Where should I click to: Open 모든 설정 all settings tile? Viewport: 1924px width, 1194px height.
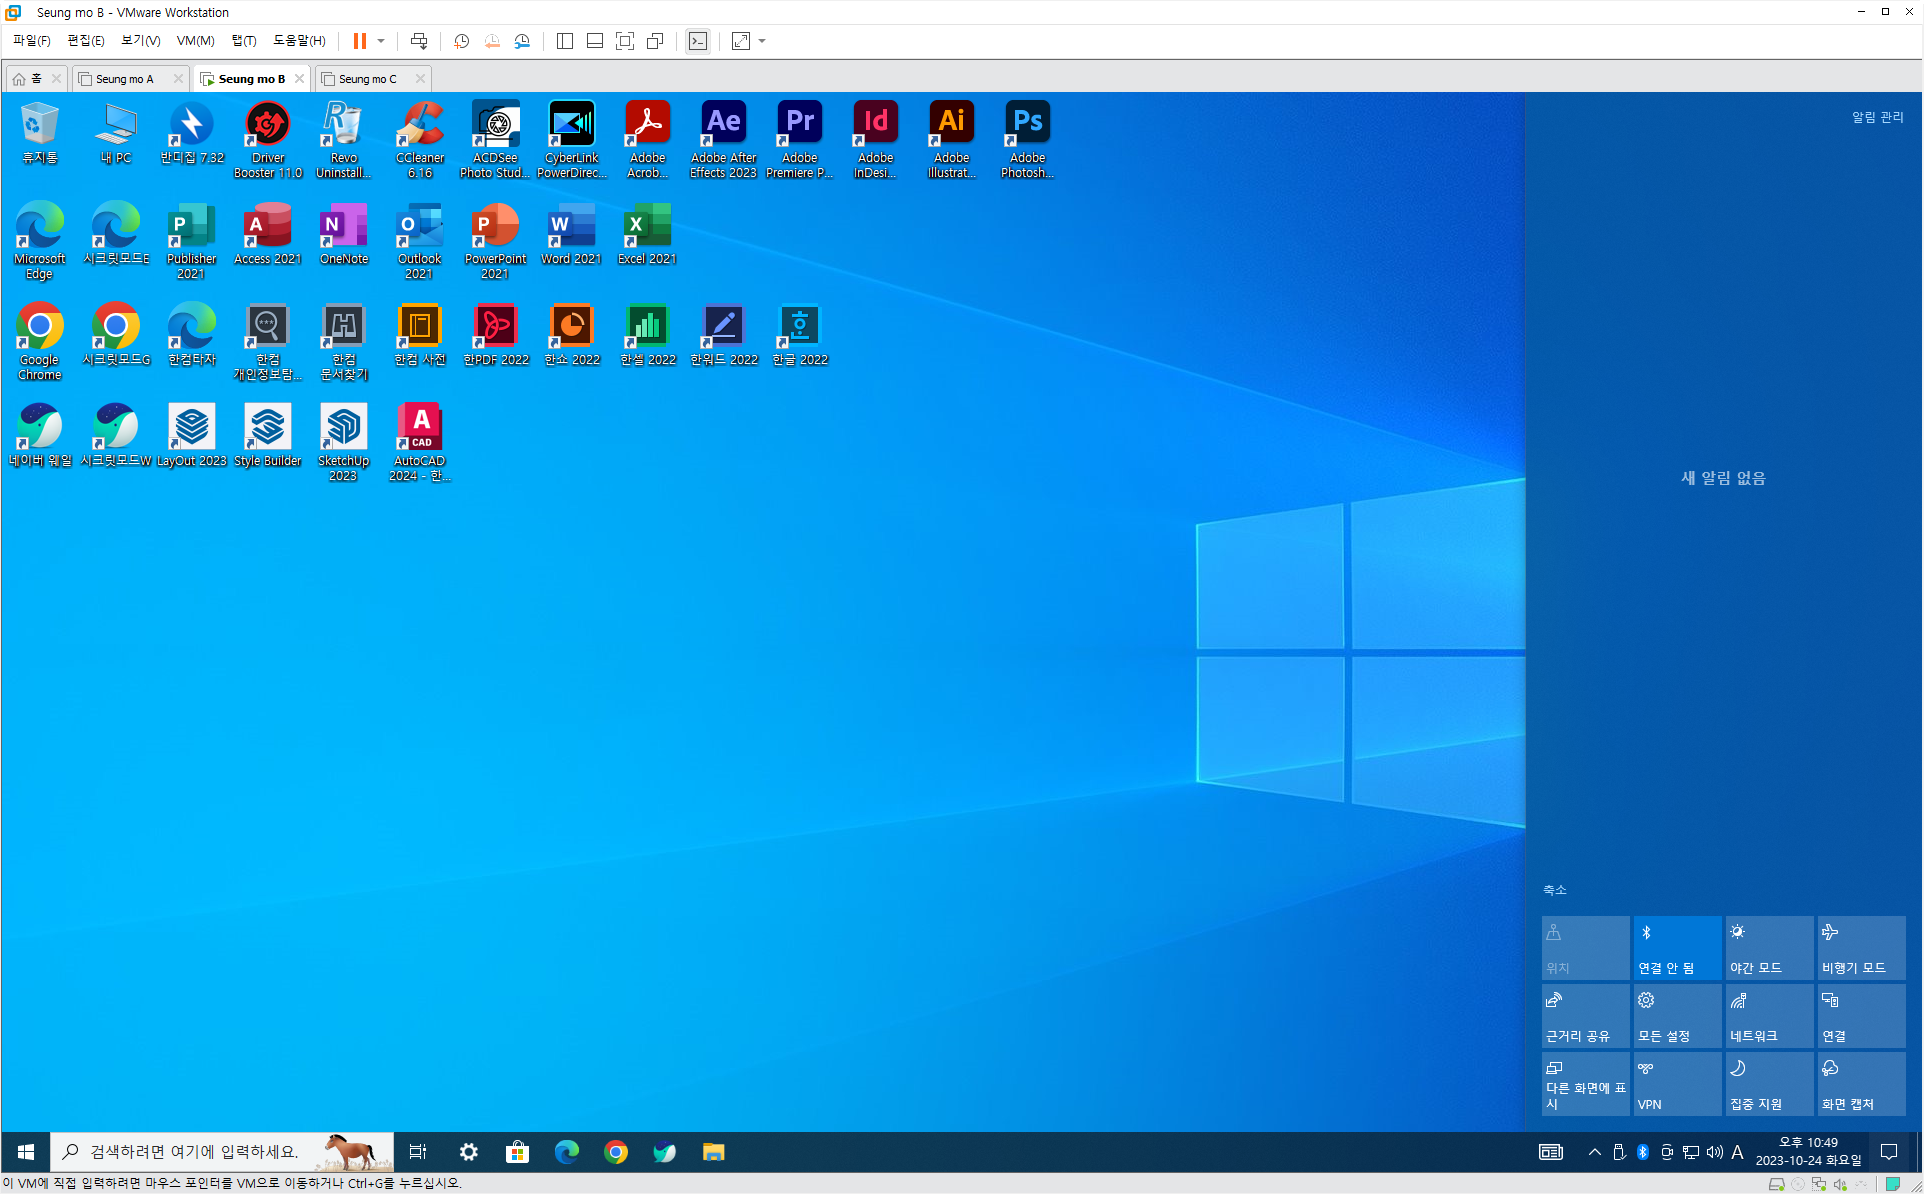click(x=1677, y=1016)
